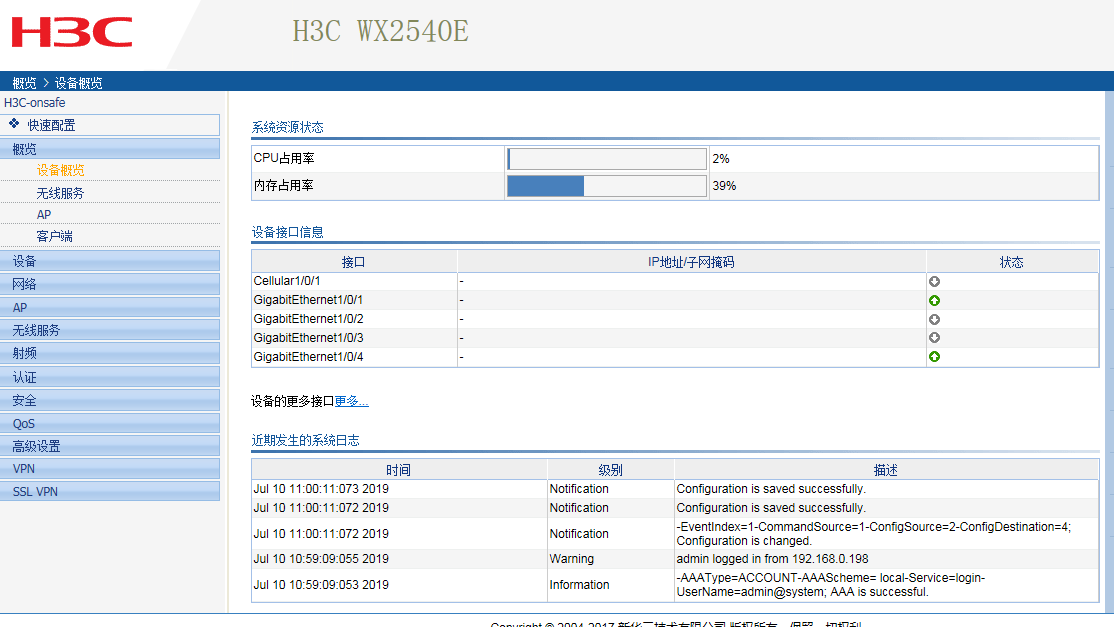
Task: Click the 描述 log column header
Action: coord(886,470)
